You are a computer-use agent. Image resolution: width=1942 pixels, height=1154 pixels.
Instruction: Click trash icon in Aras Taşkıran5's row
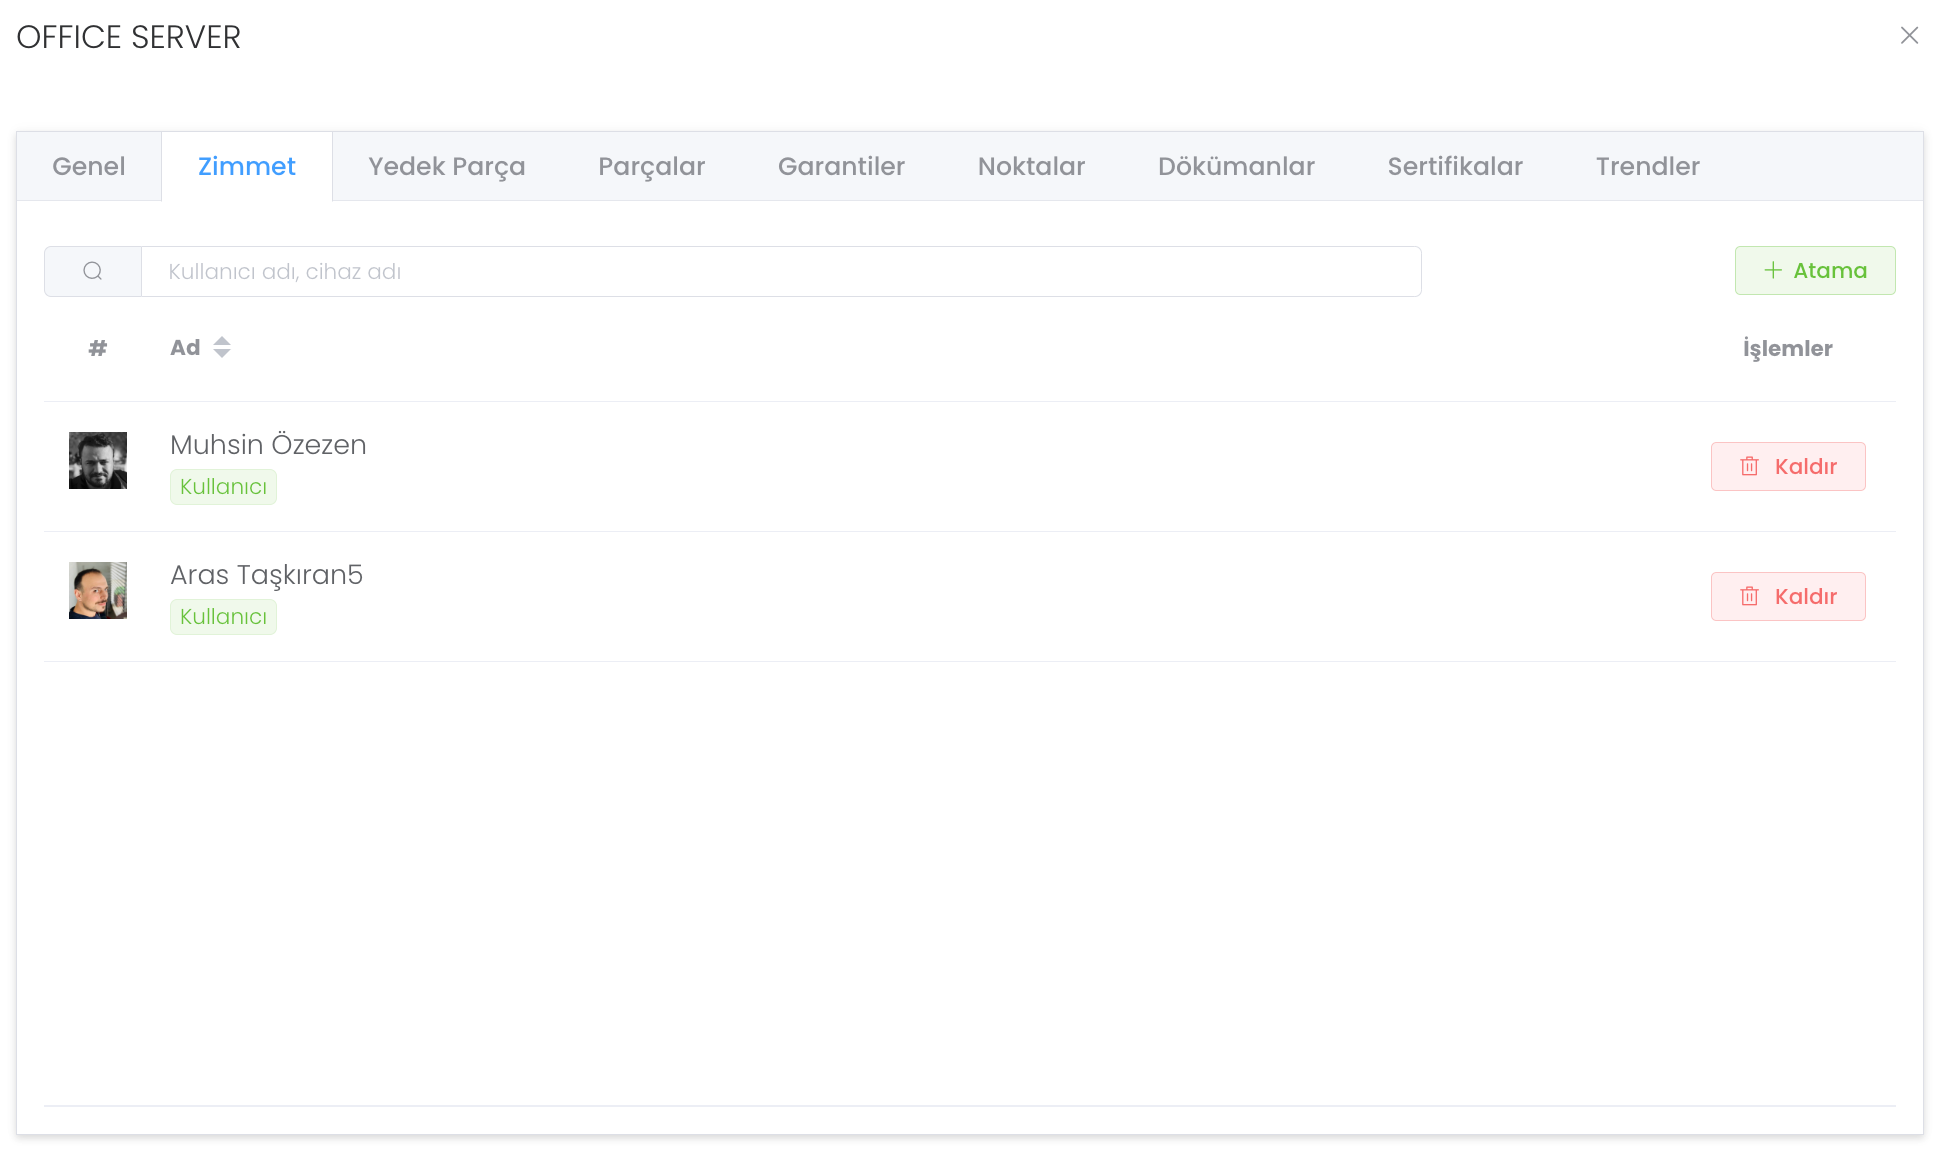point(1749,597)
